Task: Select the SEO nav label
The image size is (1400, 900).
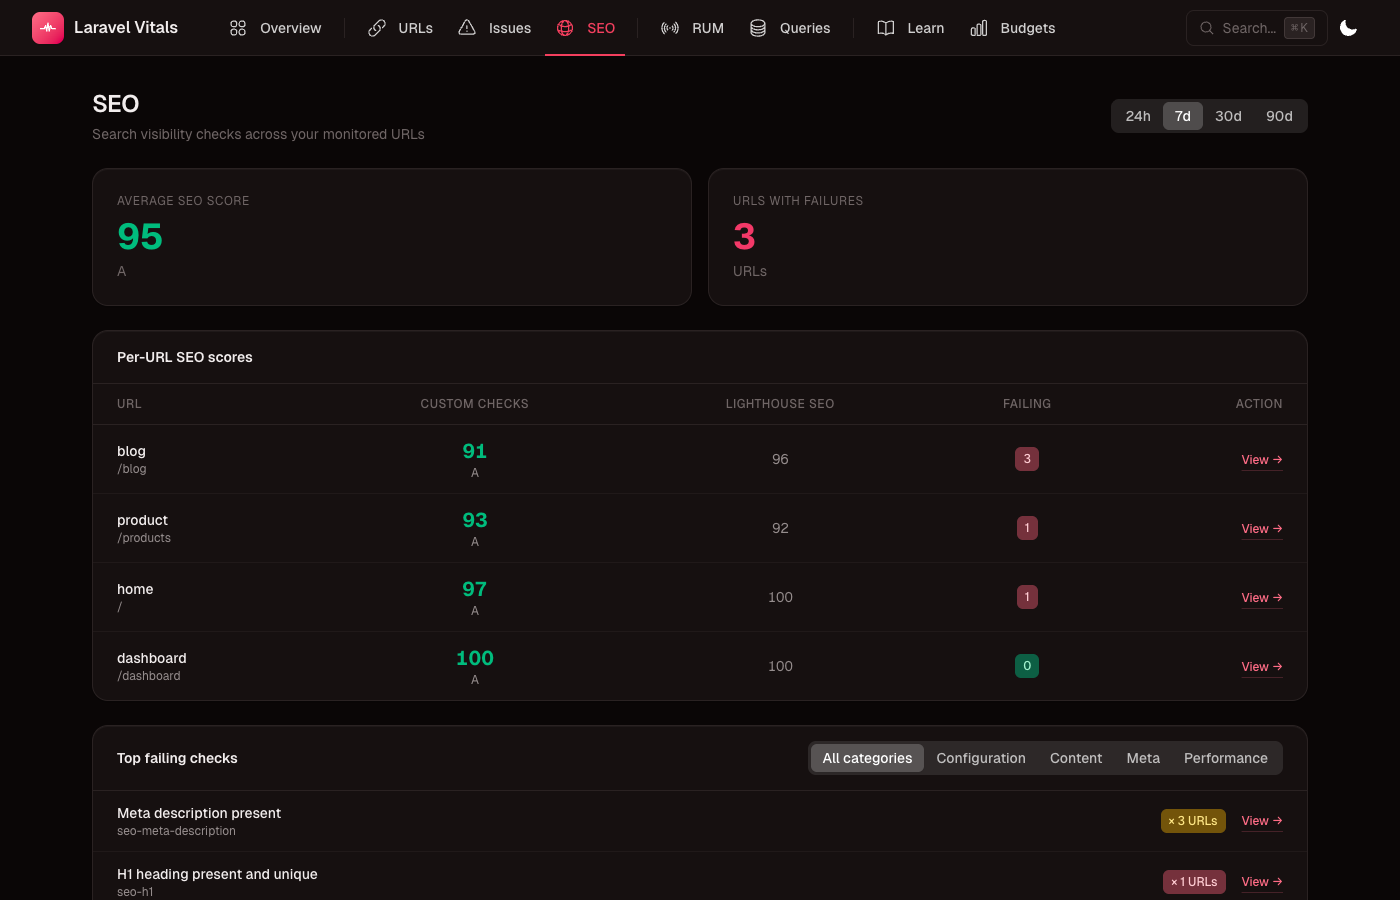Action: pos(601,28)
